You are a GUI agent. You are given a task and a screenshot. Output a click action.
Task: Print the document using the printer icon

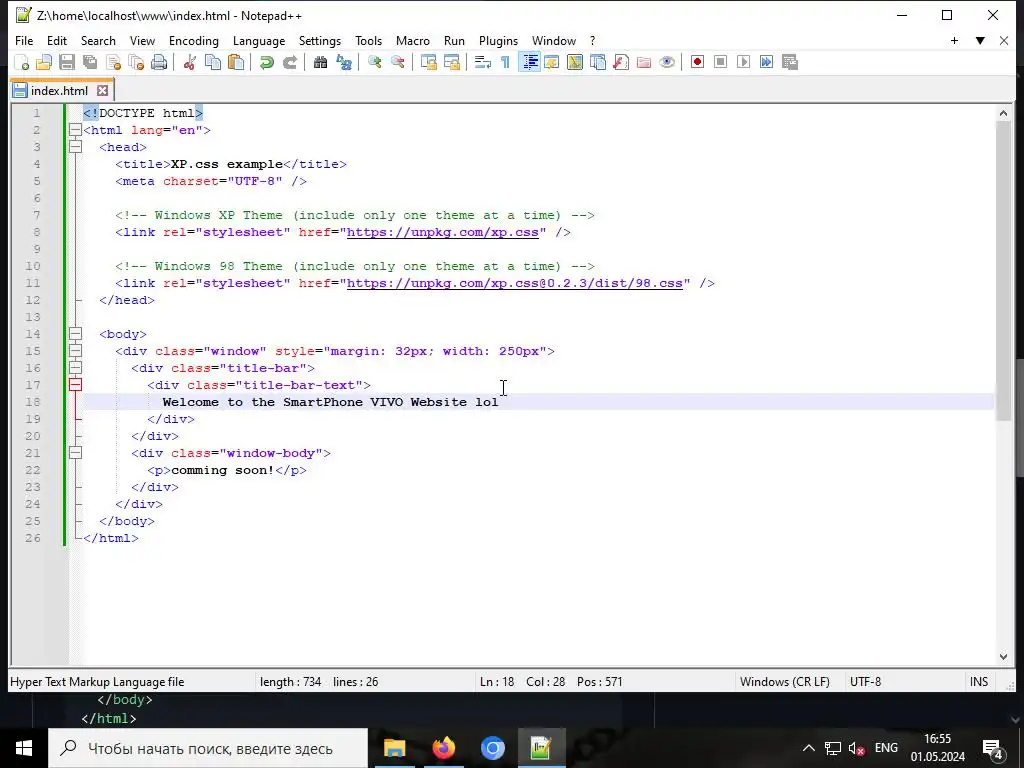(159, 62)
